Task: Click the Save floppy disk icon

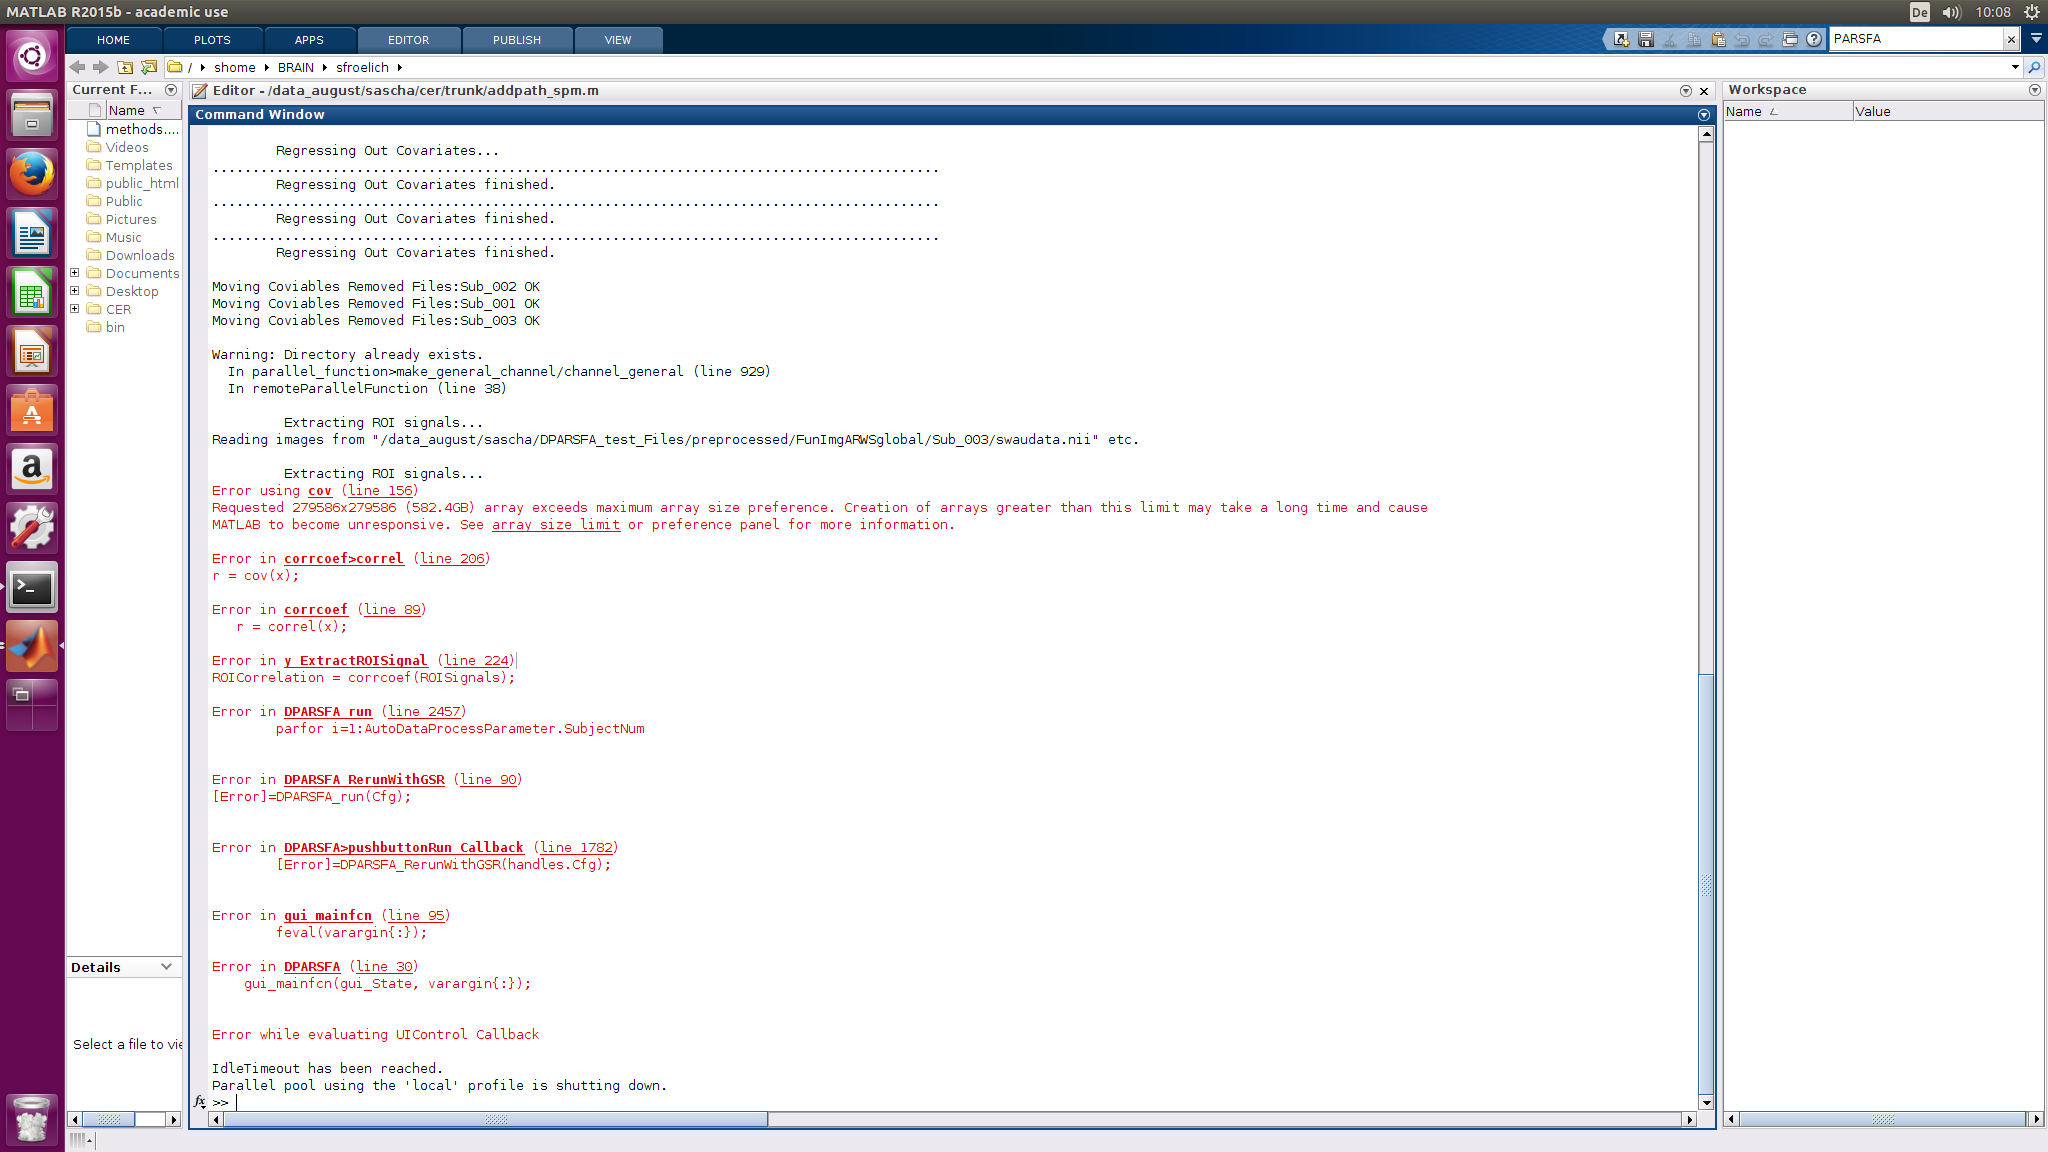Action: coord(1645,39)
